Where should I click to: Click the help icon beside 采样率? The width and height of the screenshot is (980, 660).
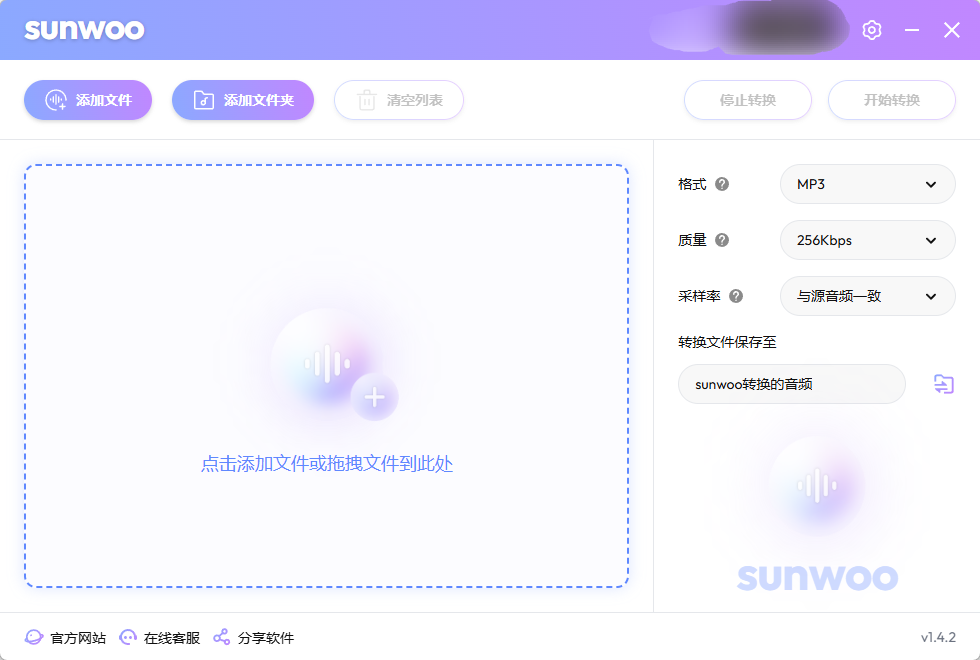click(736, 296)
